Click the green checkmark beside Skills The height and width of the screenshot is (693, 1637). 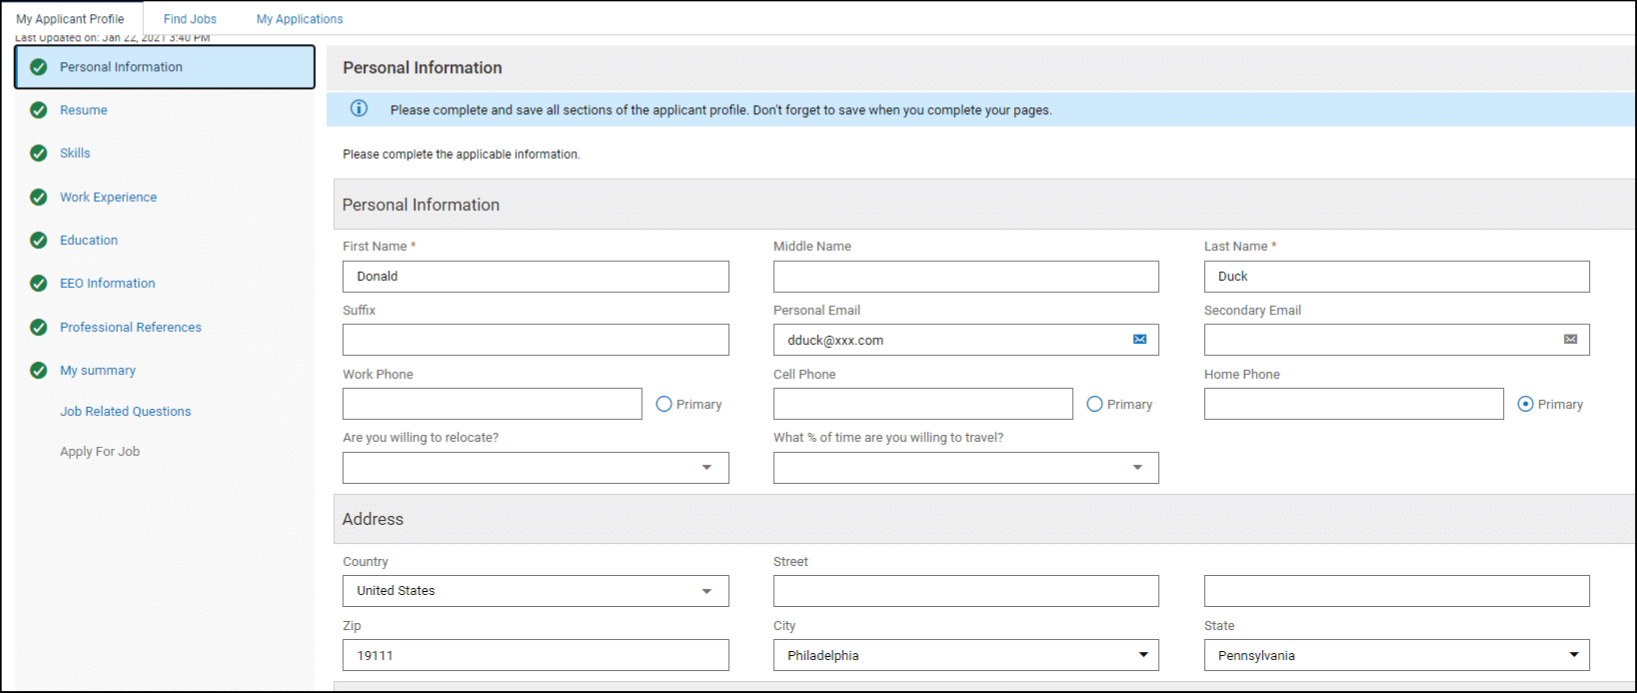point(39,153)
